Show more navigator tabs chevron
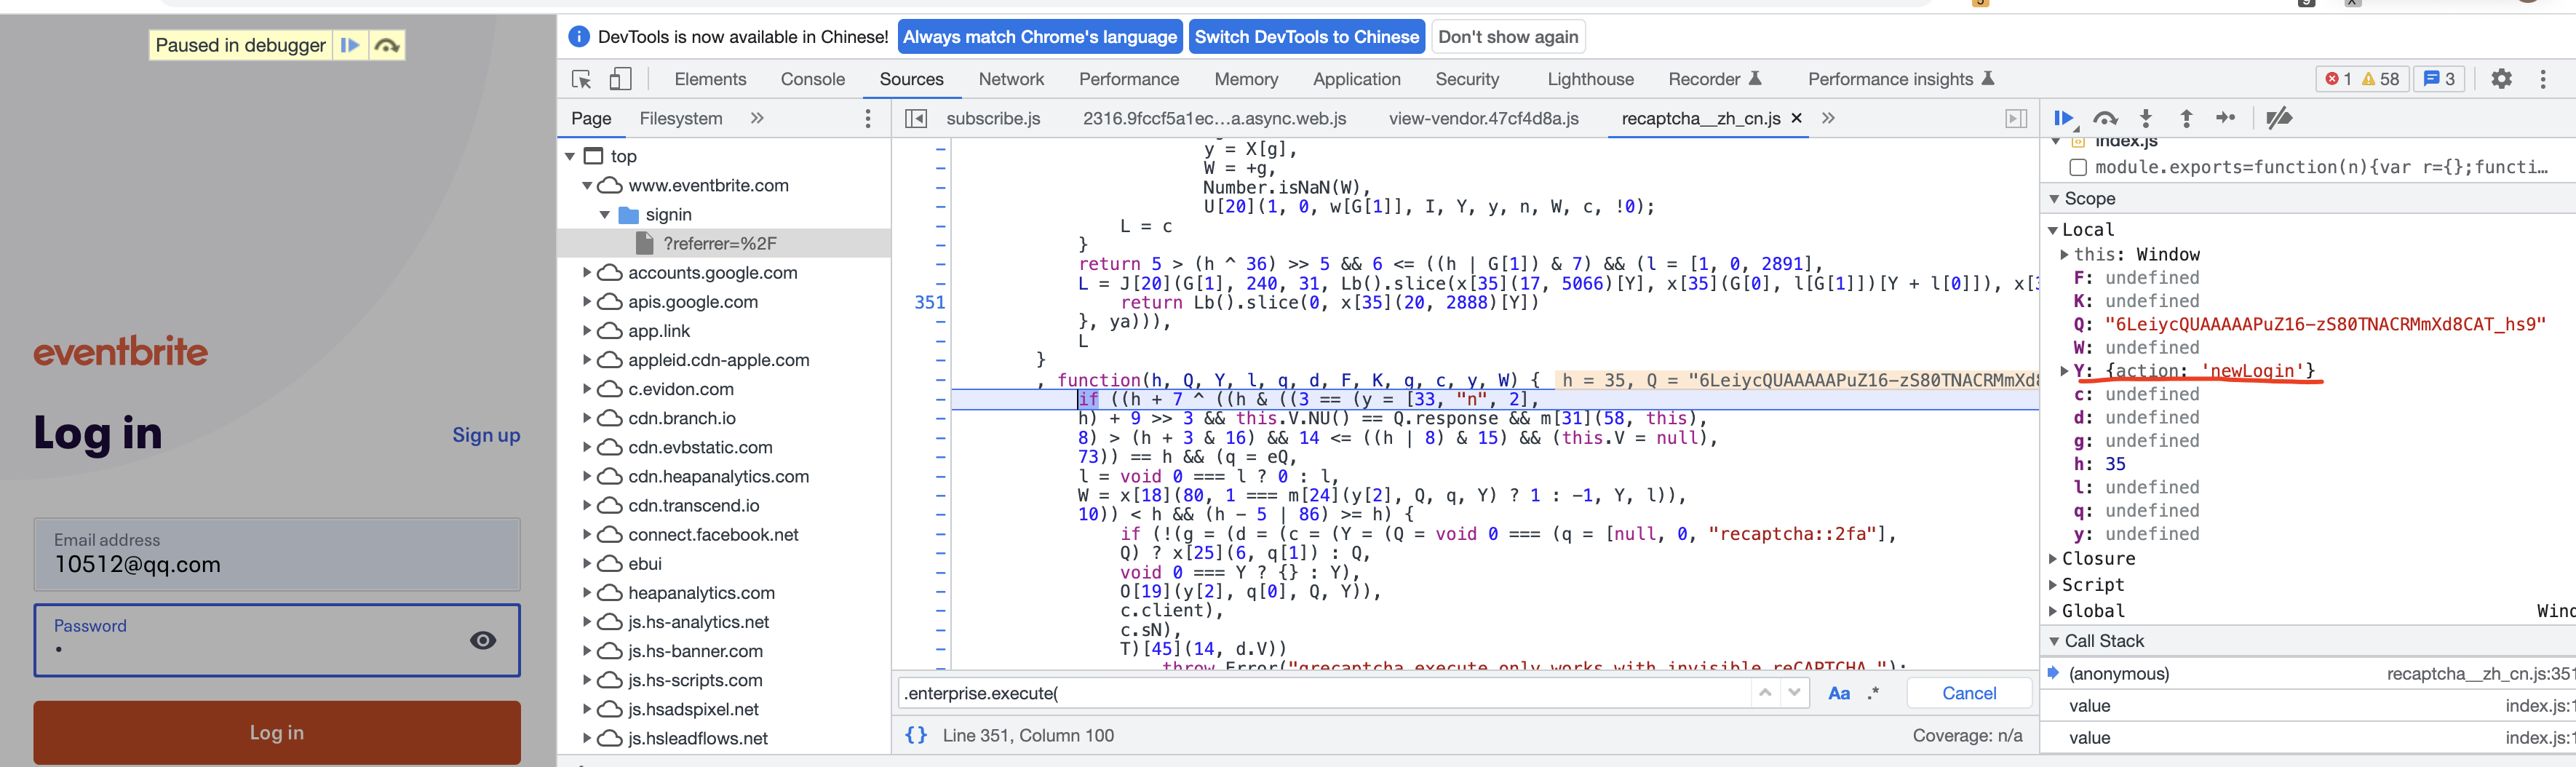Viewport: 2576px width, 767px height. (757, 118)
